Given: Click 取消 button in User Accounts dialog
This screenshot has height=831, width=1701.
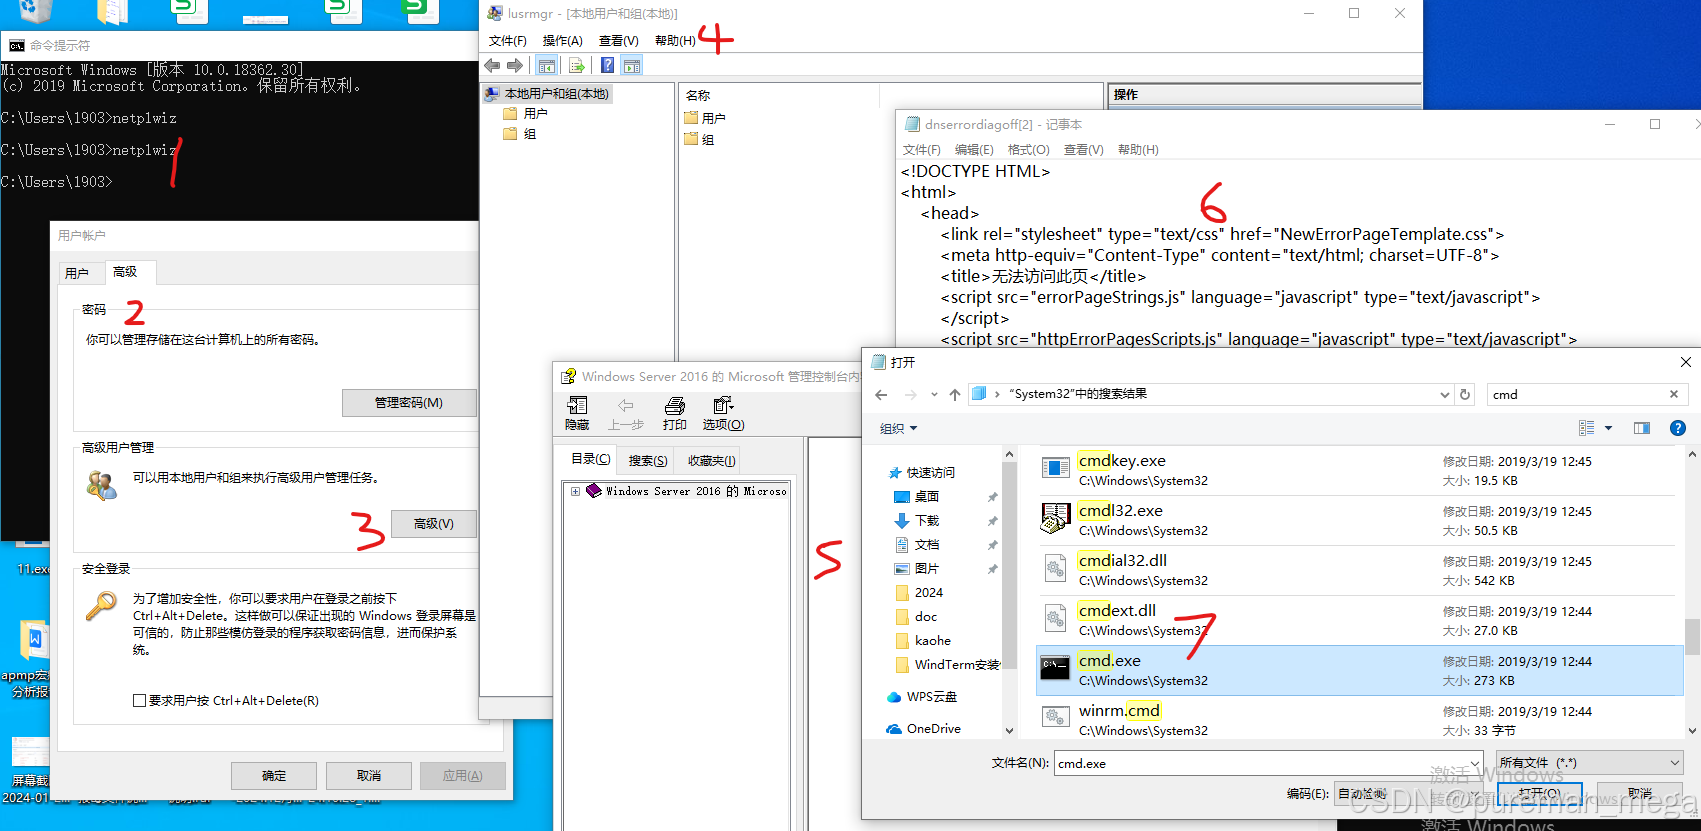Looking at the screenshot, I should point(369,776).
